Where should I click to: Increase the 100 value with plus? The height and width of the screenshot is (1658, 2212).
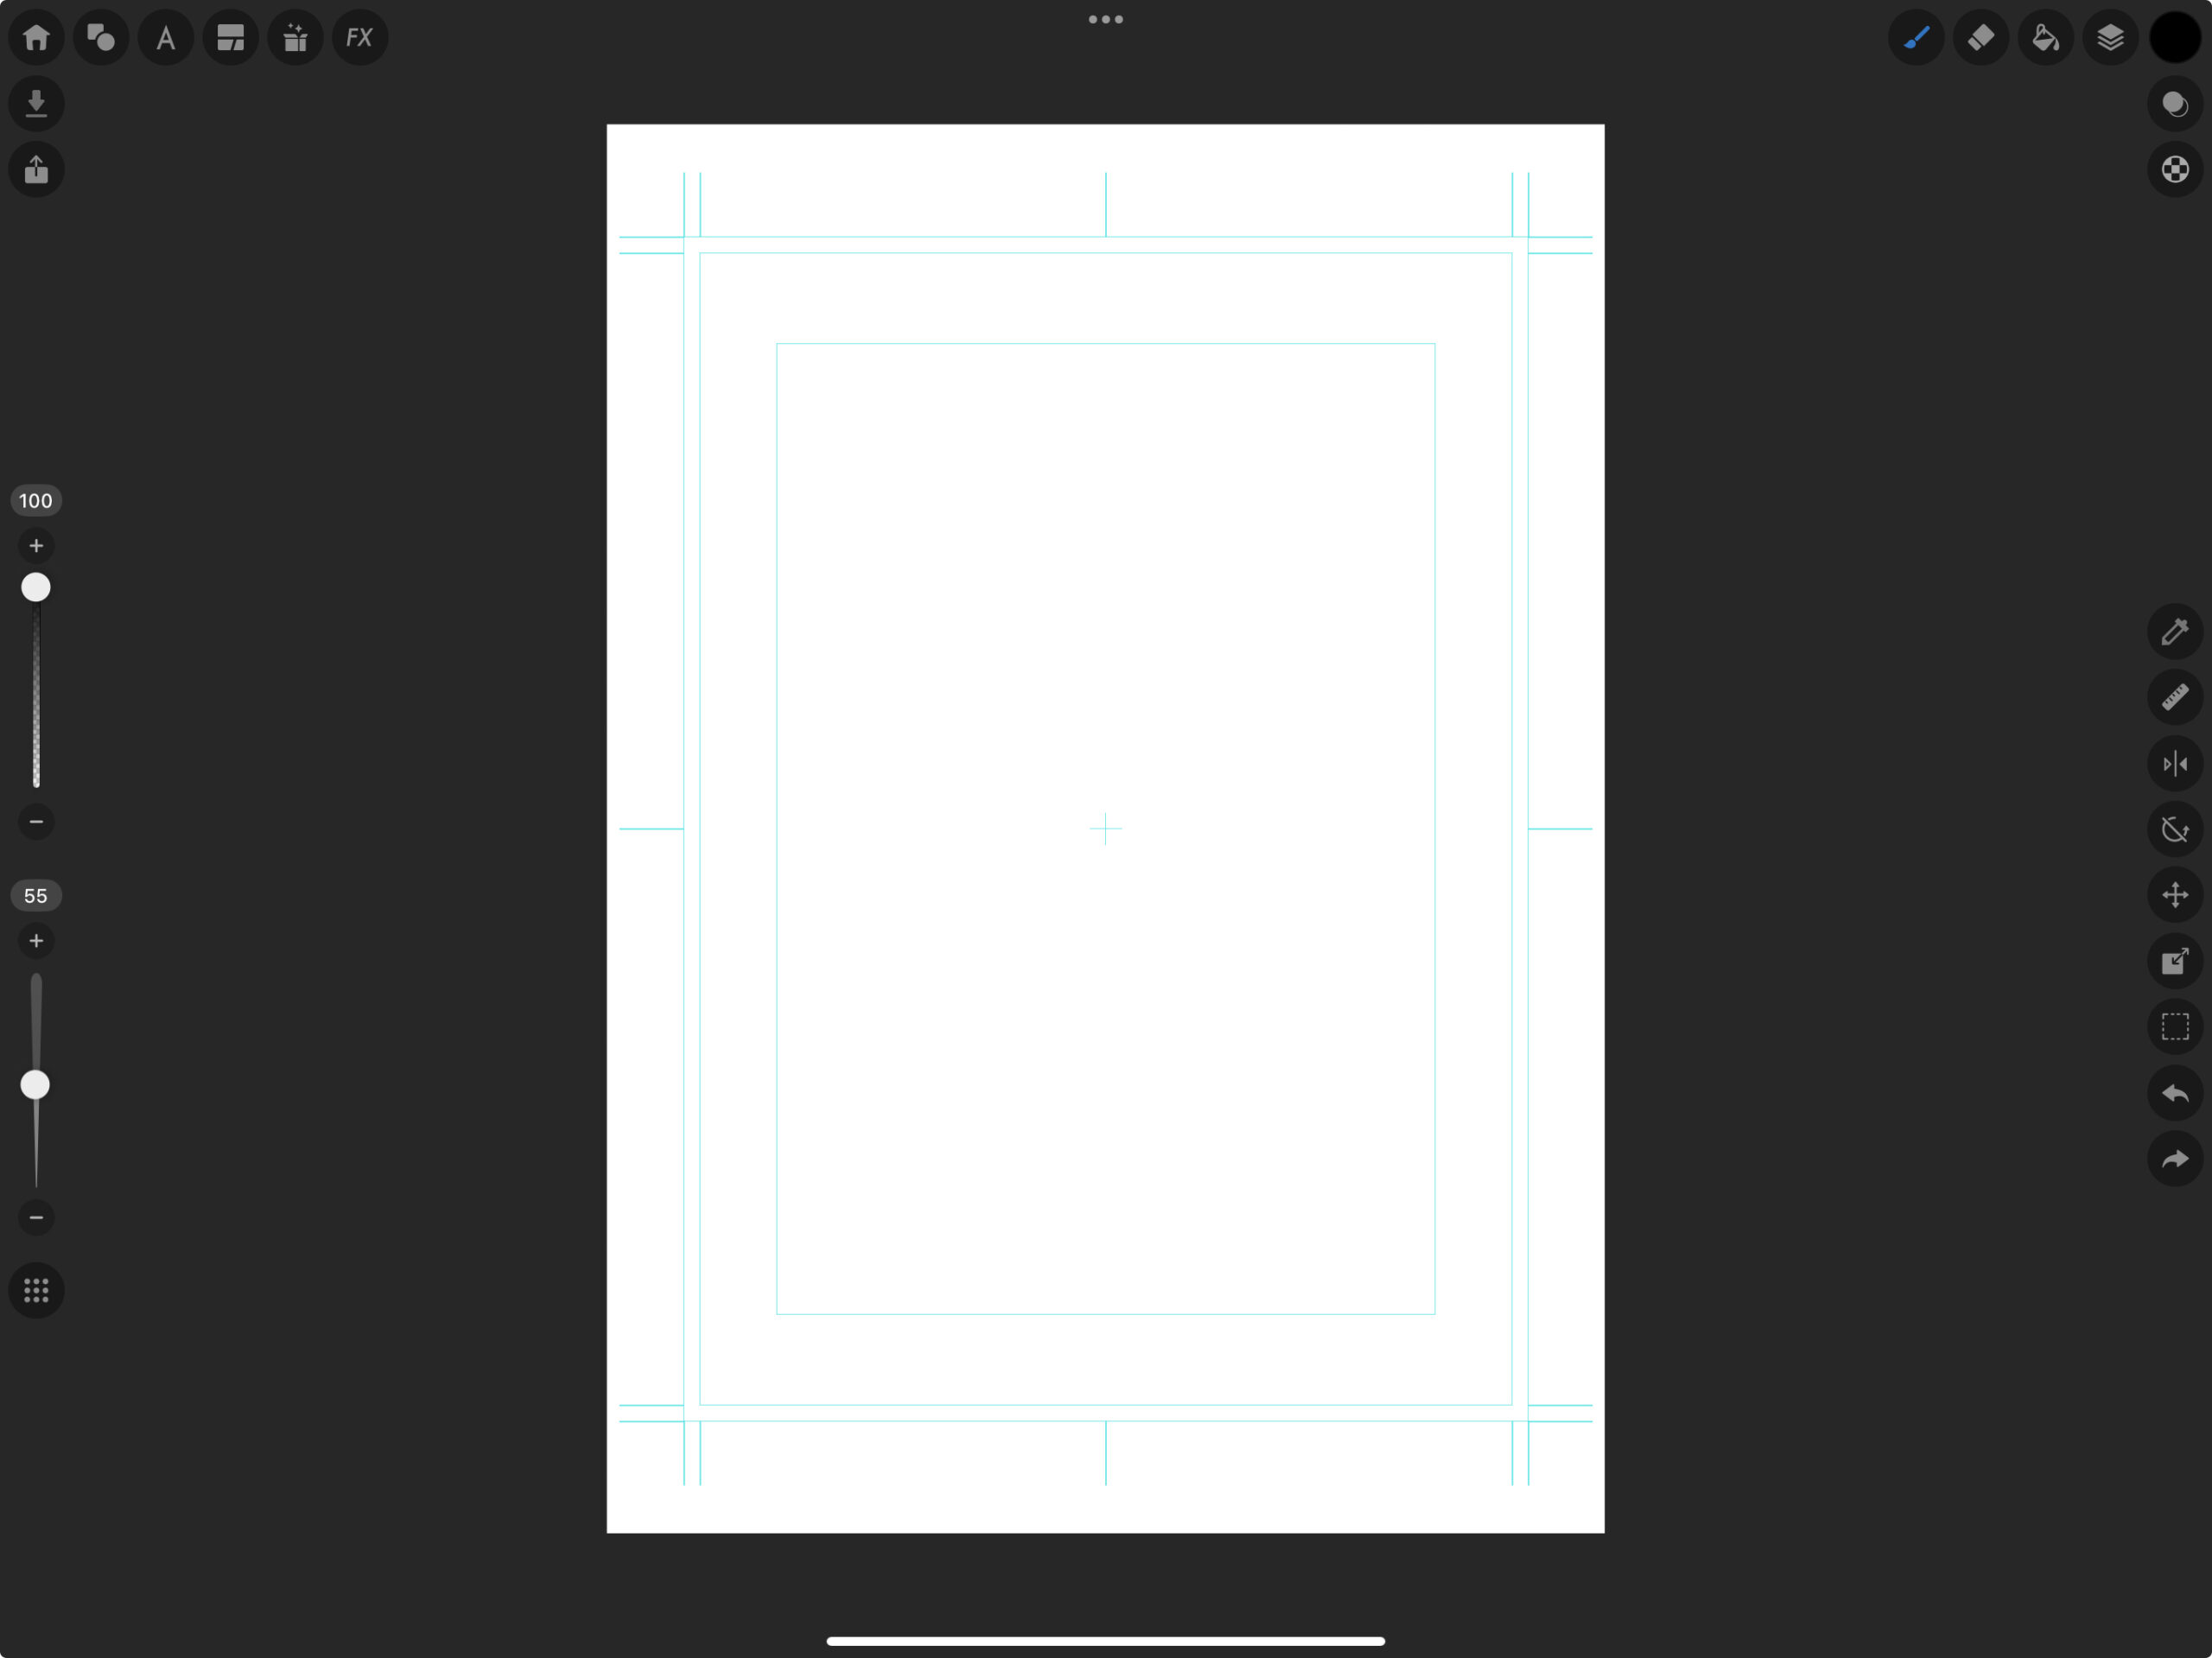point(36,546)
